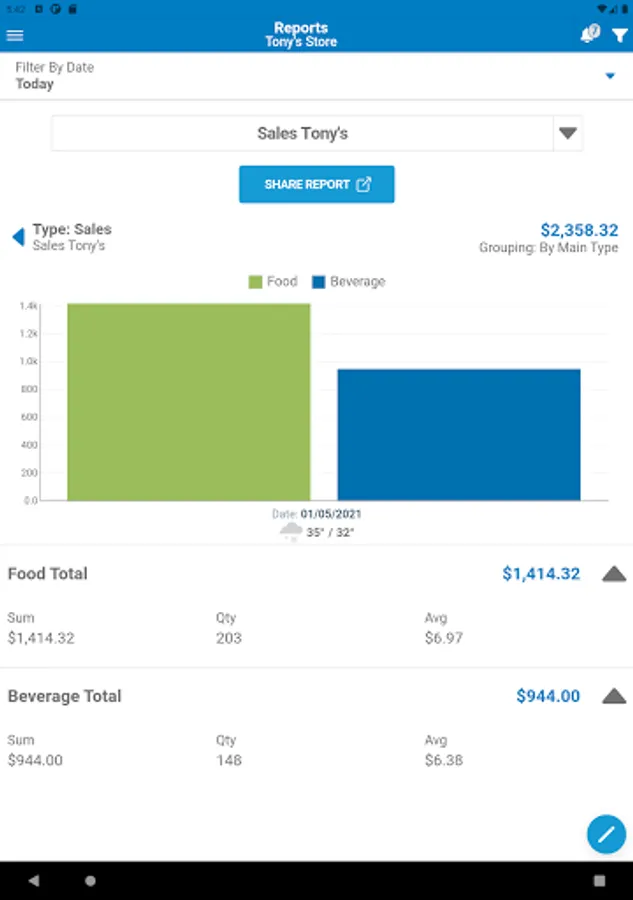Toggle the Food series legend entry
The width and height of the screenshot is (633, 900).
[x=273, y=282]
